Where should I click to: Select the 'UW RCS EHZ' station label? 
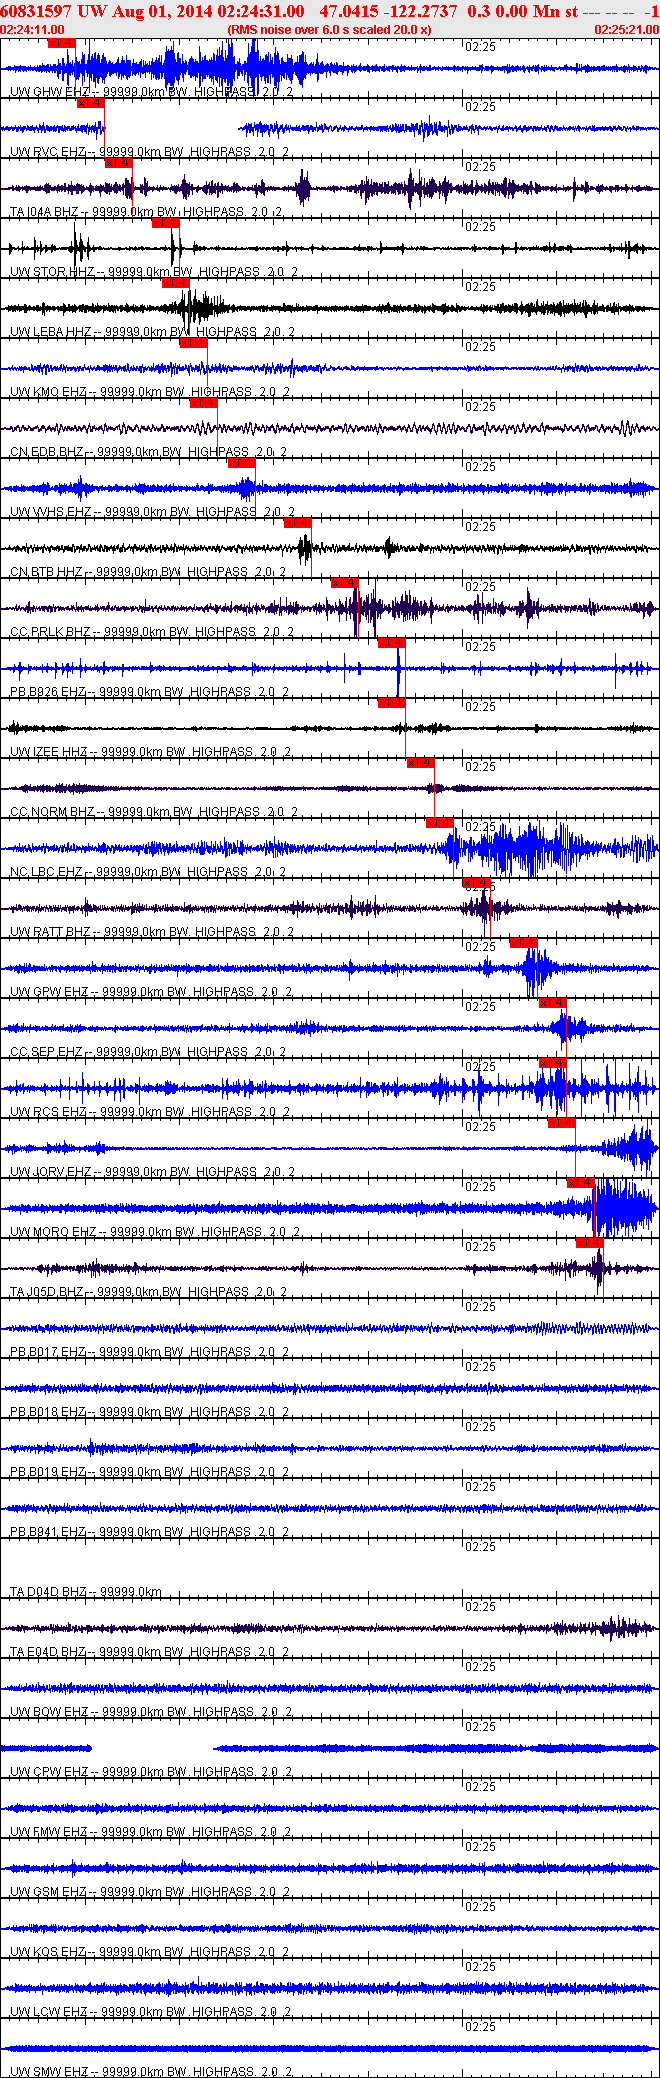tap(48, 1112)
